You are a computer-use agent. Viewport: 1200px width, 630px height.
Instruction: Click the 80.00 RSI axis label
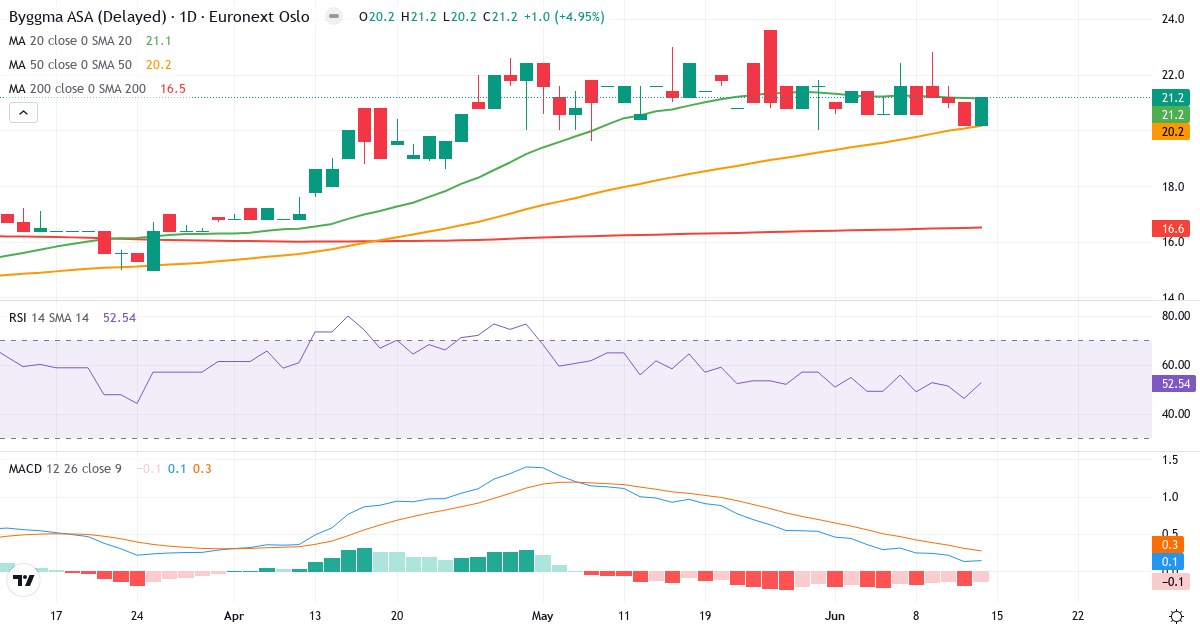click(x=1176, y=316)
